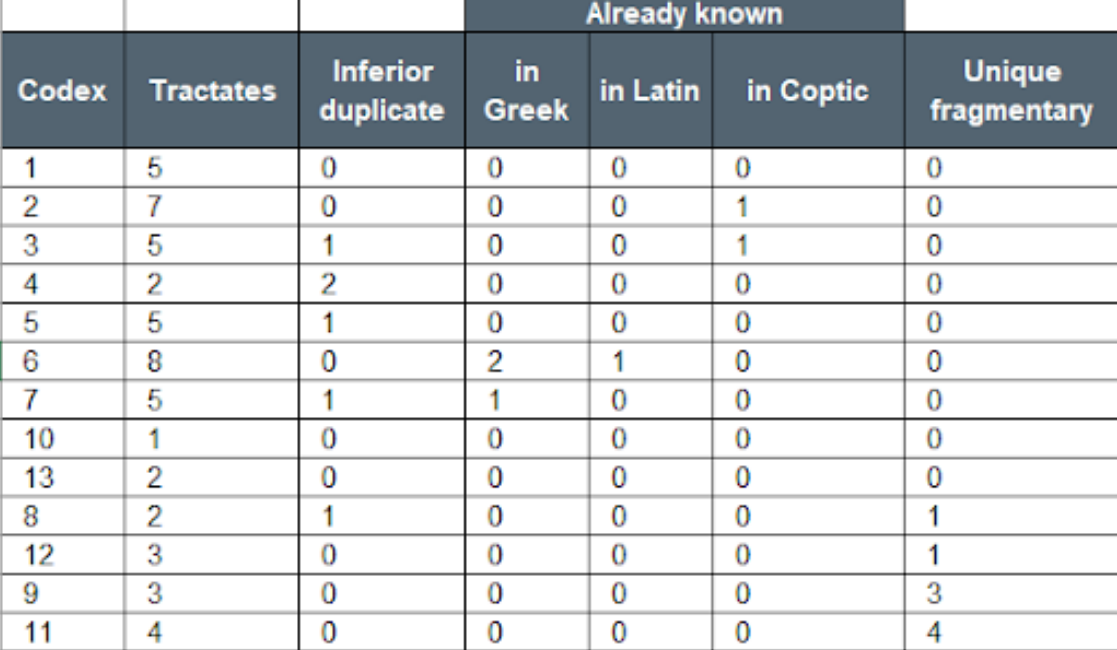Click the 'Tractates' column header cell

click(212, 91)
